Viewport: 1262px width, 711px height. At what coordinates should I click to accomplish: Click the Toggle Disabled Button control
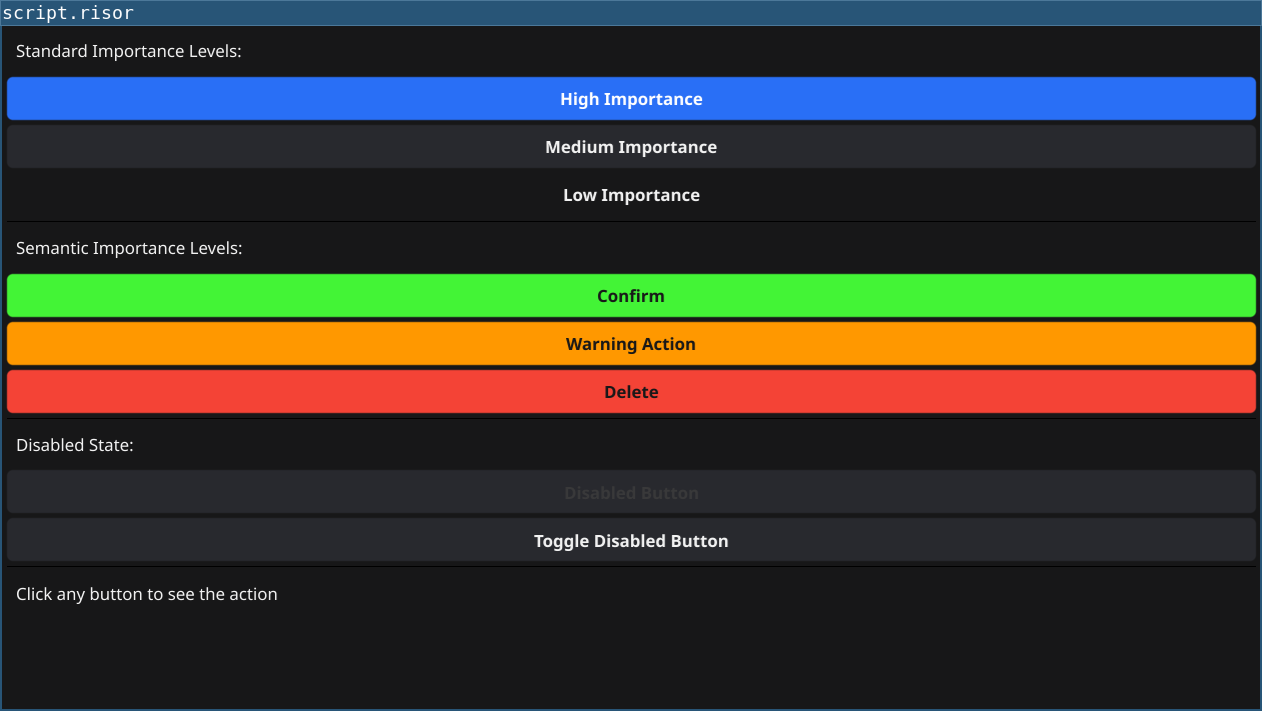pyautogui.click(x=631, y=541)
